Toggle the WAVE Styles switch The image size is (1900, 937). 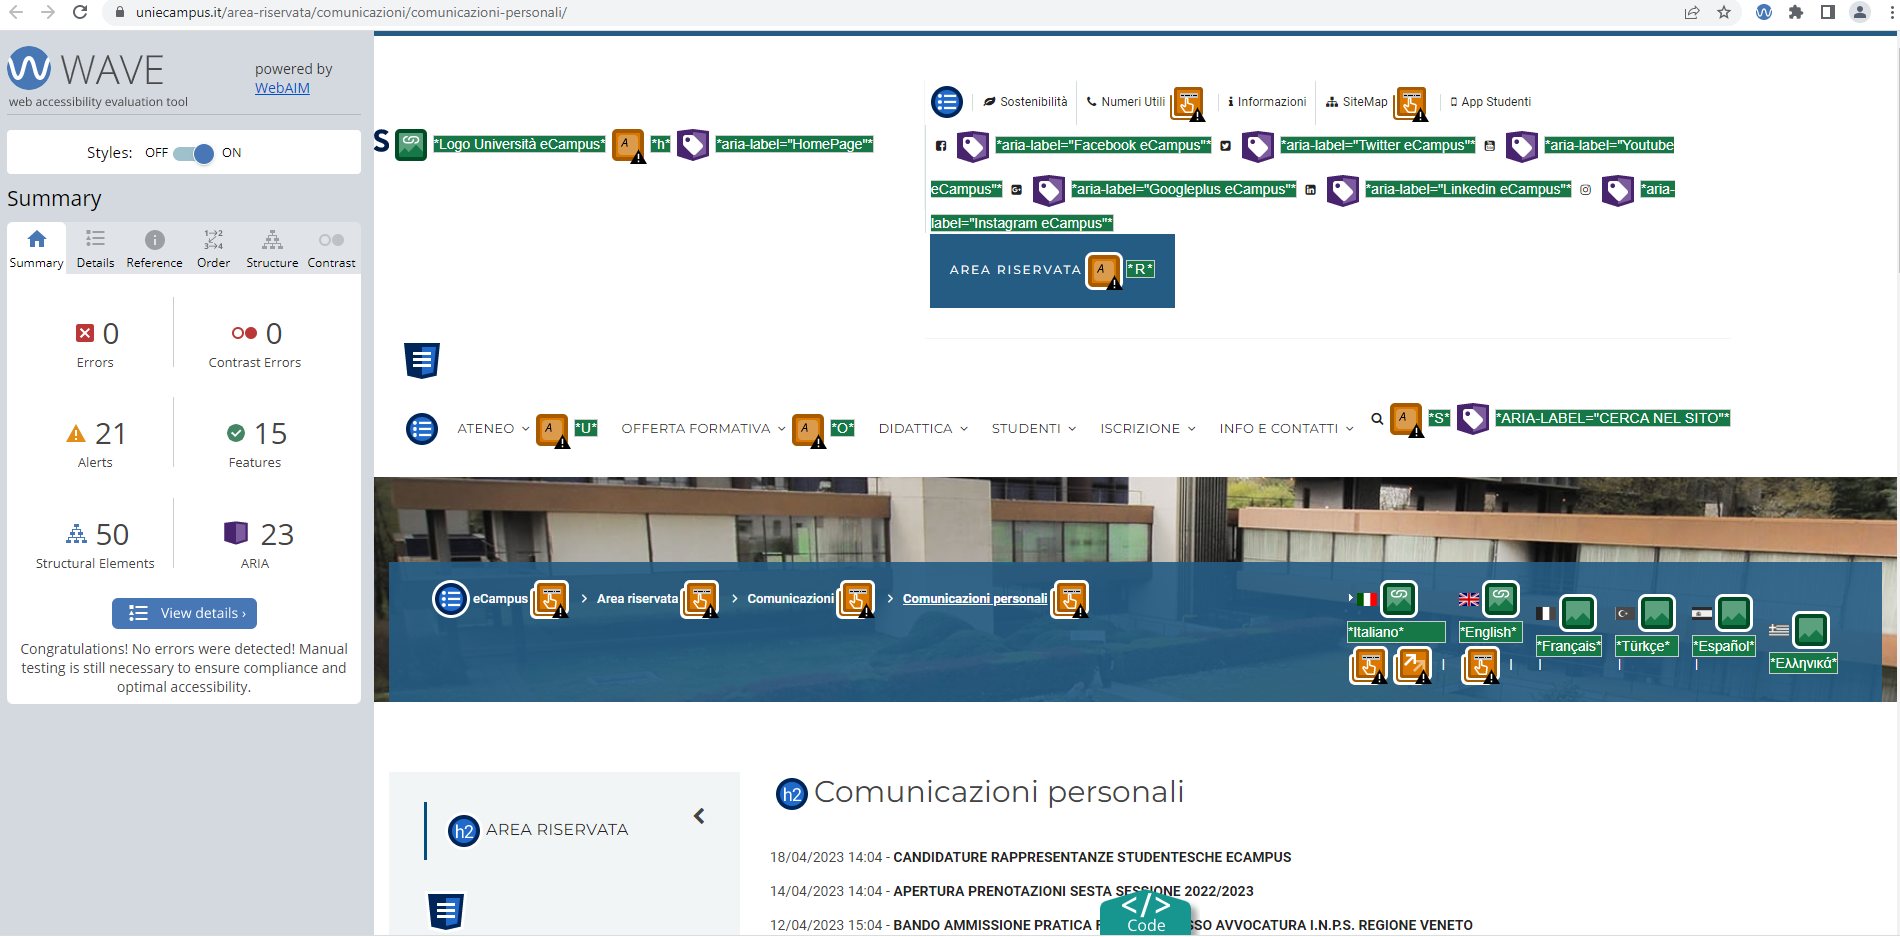point(193,153)
